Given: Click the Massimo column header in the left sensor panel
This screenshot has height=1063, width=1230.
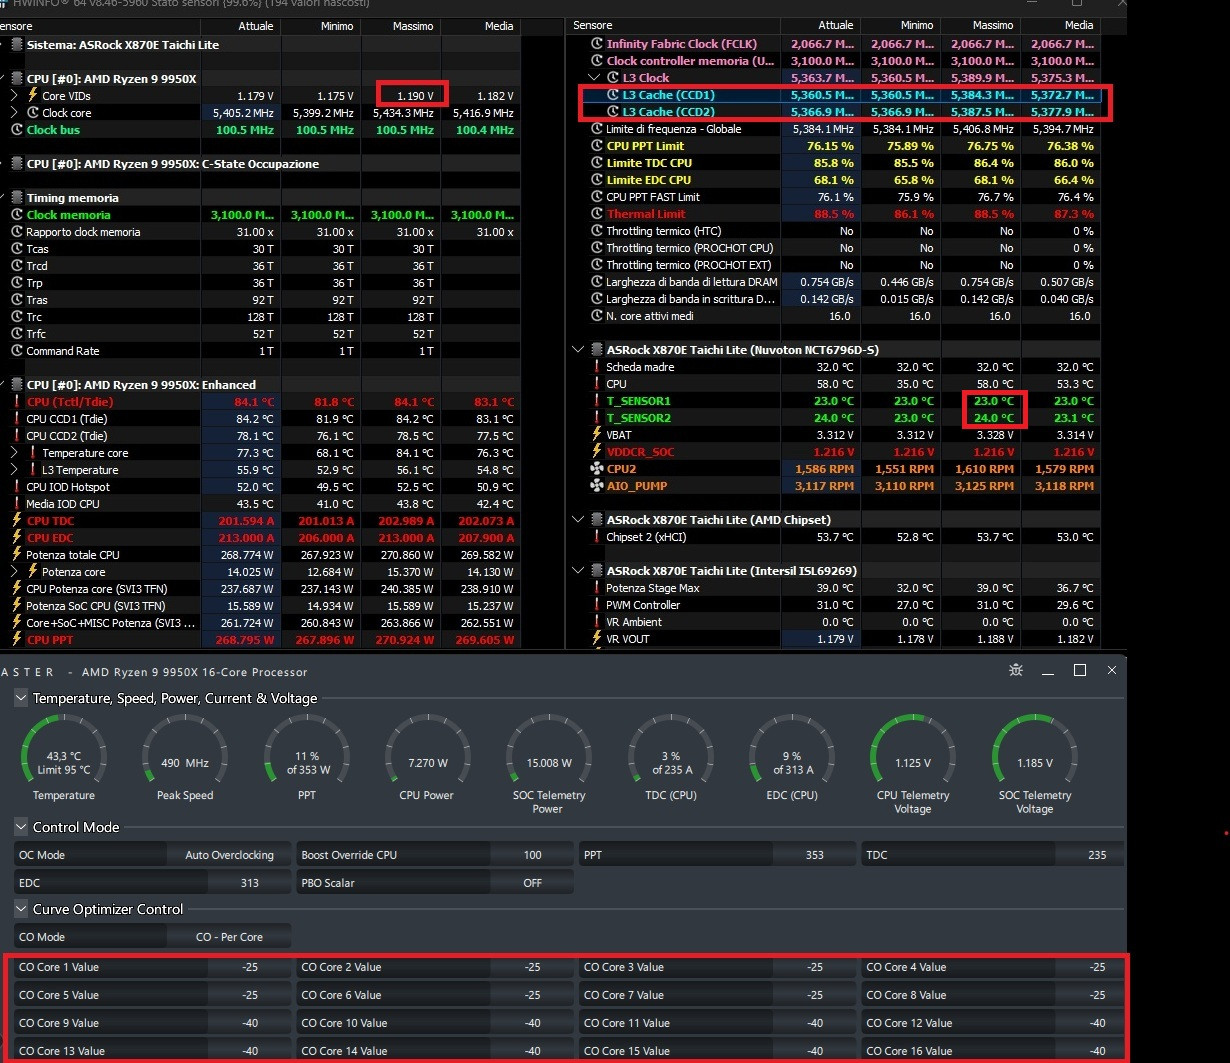Looking at the screenshot, I should [400, 26].
